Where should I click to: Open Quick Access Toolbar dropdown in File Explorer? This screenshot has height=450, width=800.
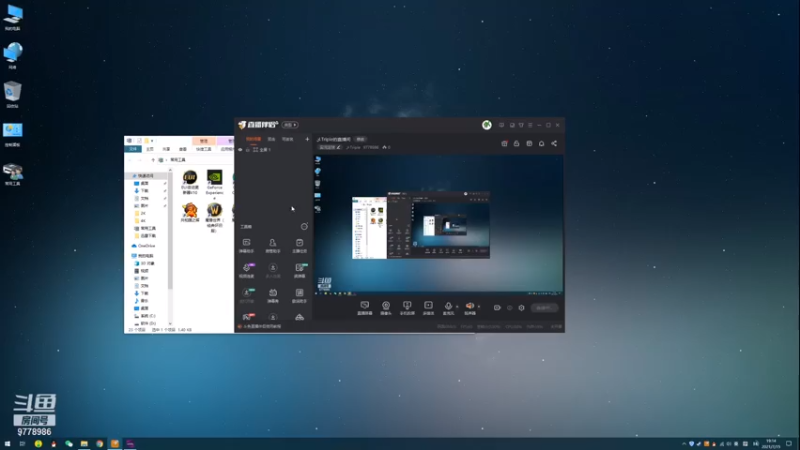coord(152,141)
